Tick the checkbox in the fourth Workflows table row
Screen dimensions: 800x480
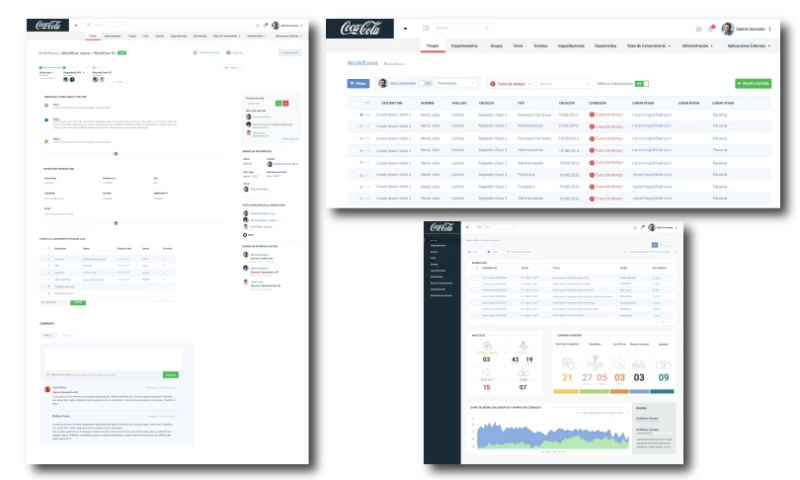354,150
